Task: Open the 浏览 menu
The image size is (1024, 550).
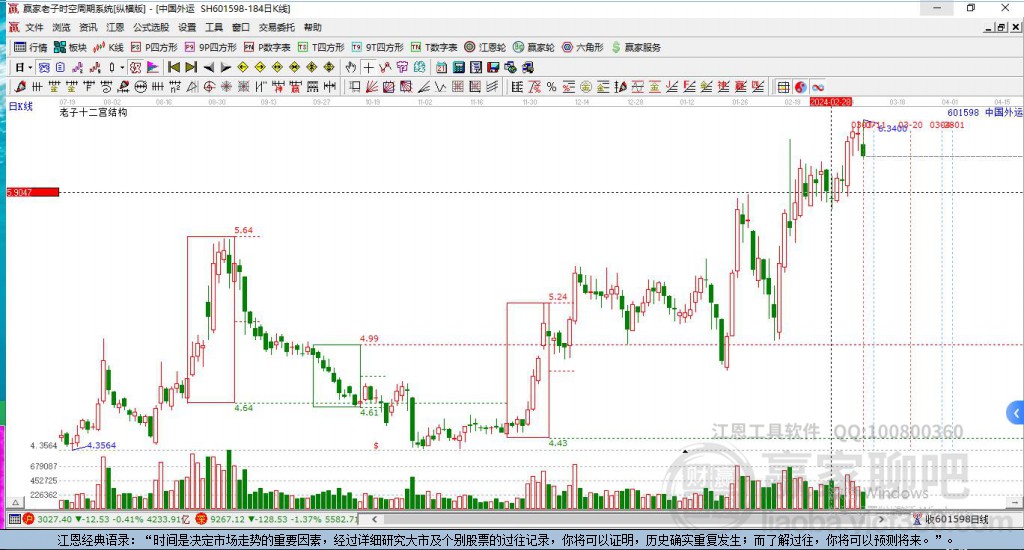Action: 61,27
